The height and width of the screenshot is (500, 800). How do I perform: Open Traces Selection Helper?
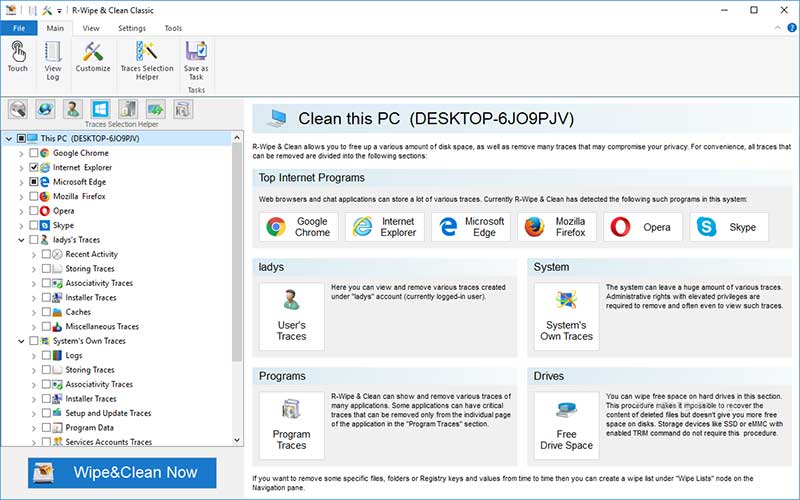[x=146, y=56]
